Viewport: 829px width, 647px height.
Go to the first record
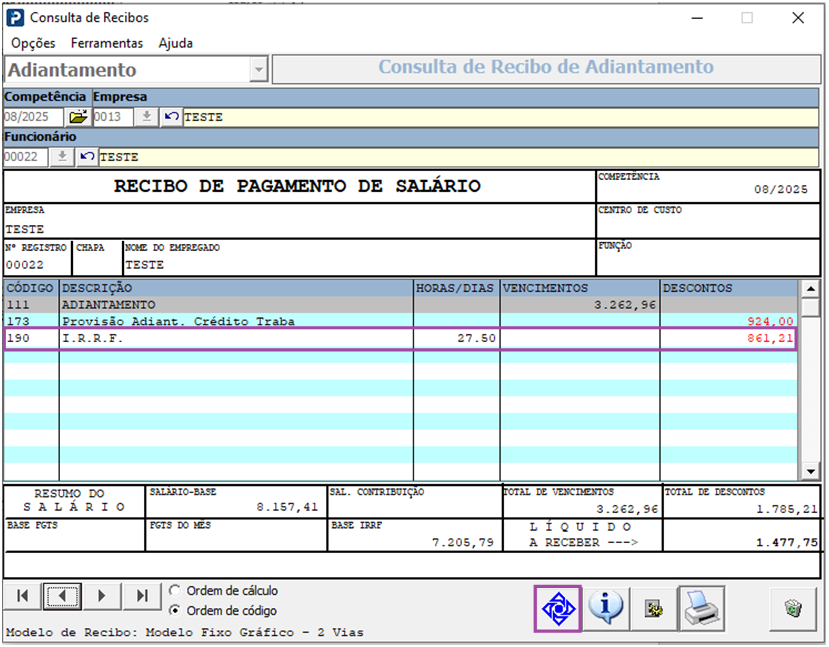pos(23,596)
